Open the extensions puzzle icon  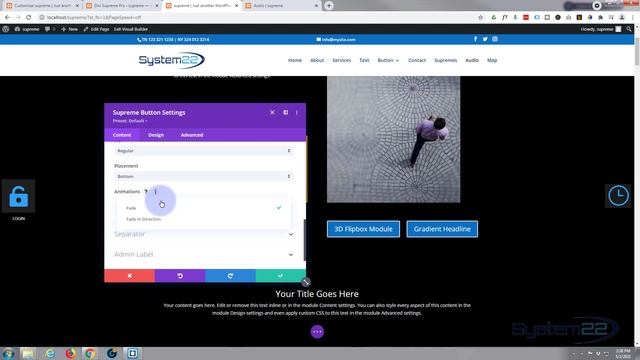tap(600, 18)
